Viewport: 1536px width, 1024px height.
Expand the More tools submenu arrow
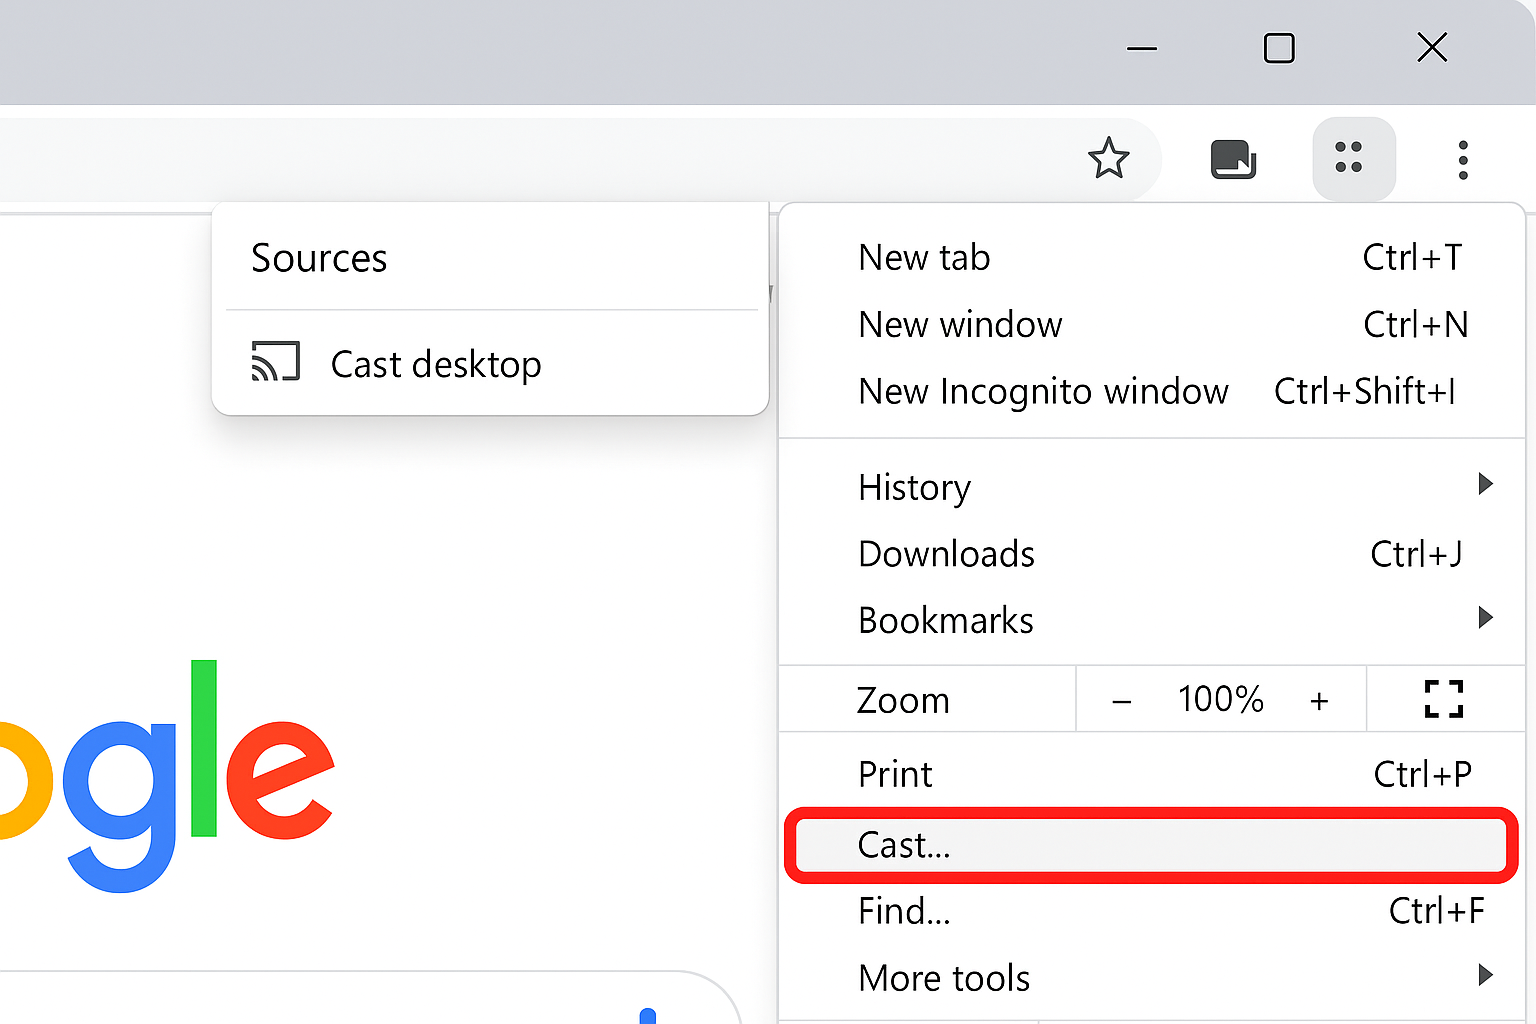(1484, 975)
